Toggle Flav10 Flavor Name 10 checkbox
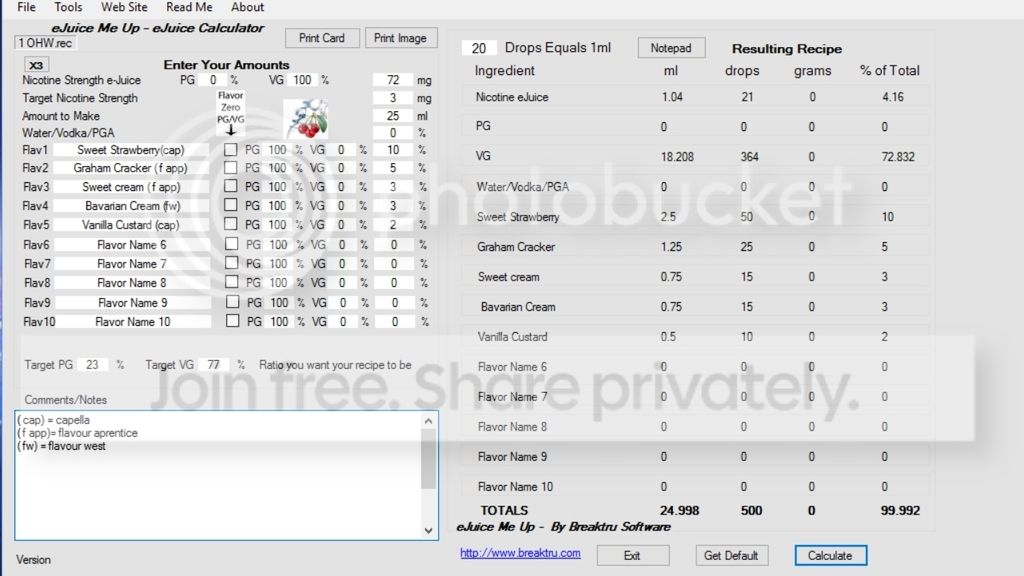This screenshot has height=576, width=1024. (232, 321)
